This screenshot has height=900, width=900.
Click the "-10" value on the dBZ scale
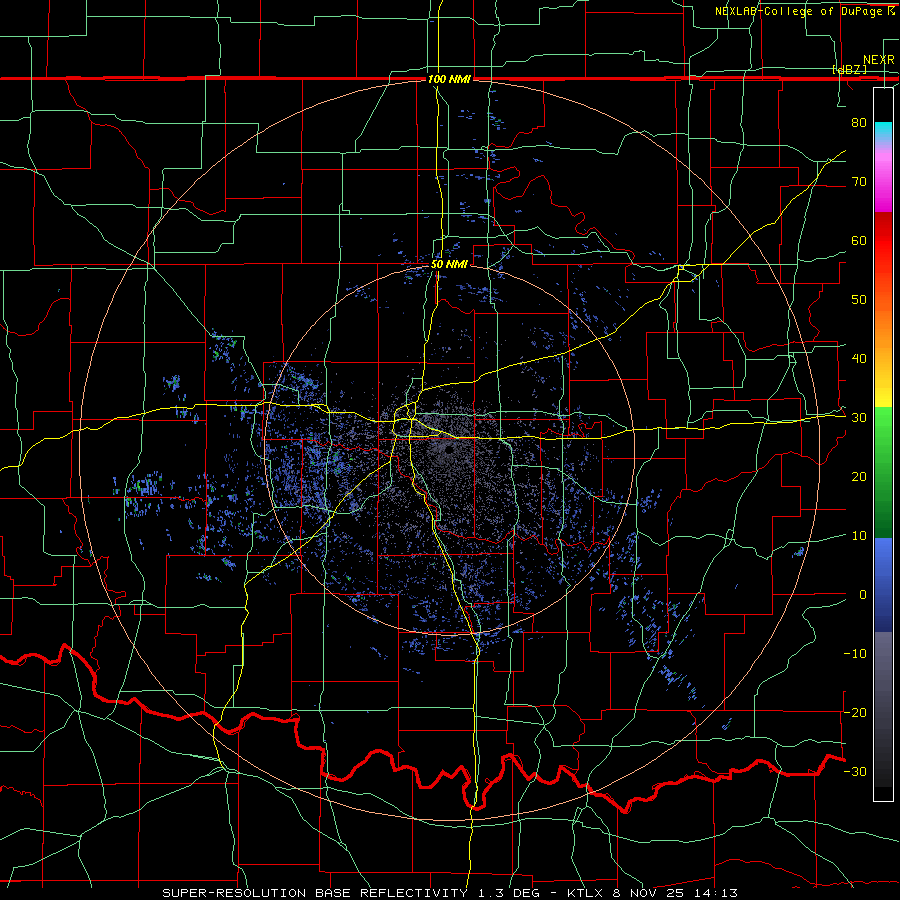coord(855,654)
